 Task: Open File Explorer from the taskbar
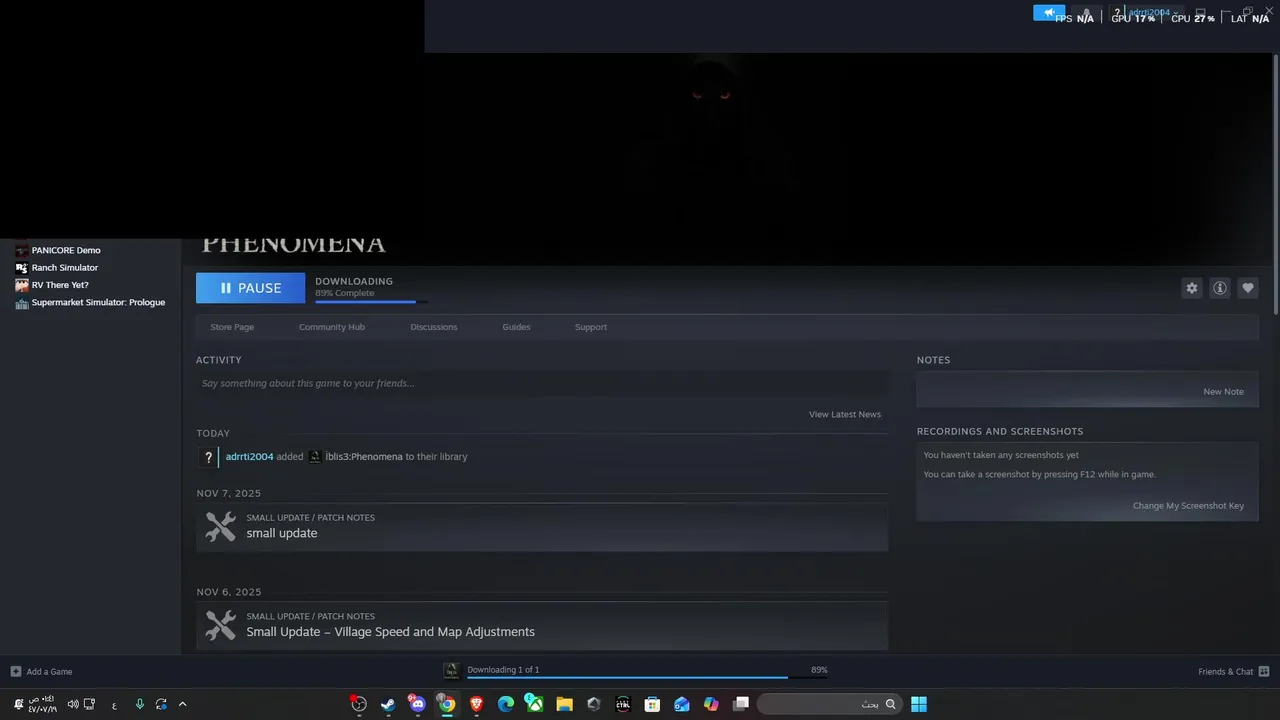tap(564, 704)
